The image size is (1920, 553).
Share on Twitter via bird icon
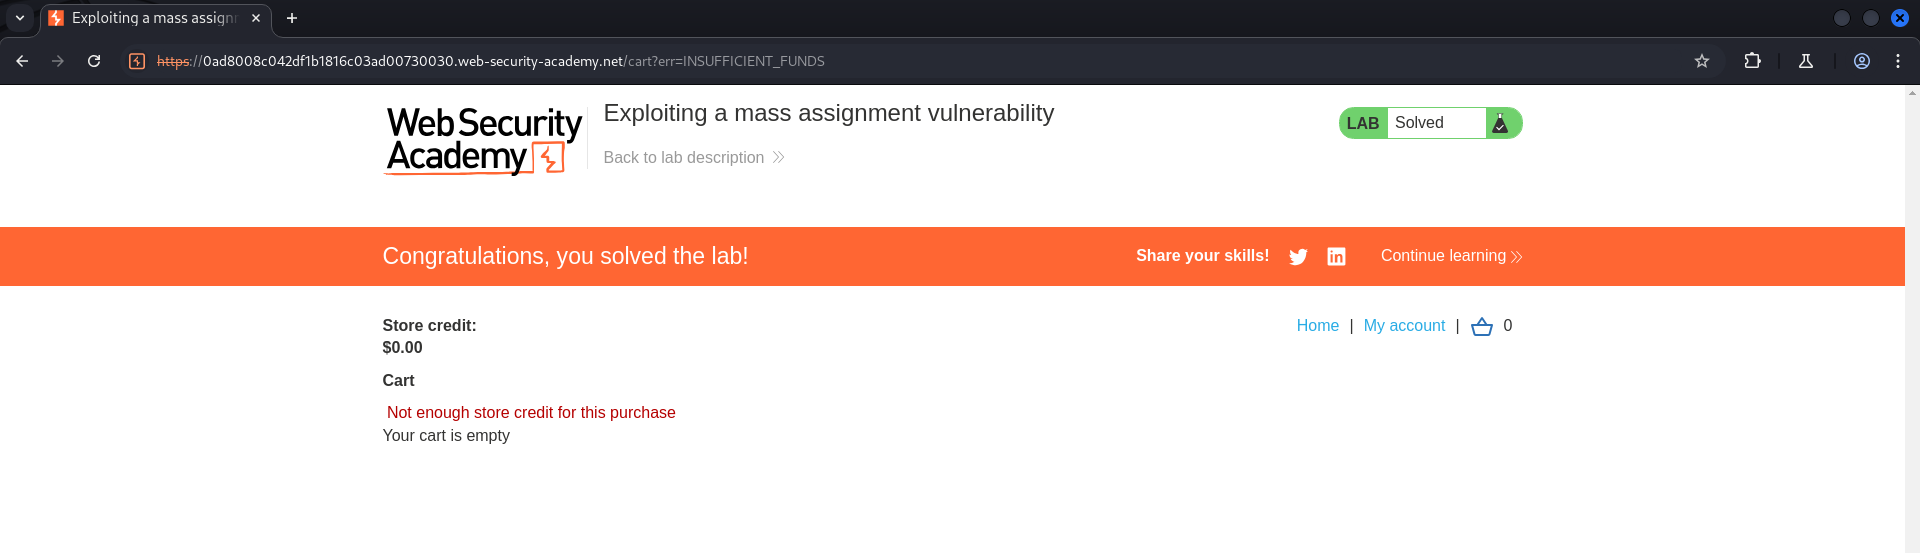(x=1298, y=257)
